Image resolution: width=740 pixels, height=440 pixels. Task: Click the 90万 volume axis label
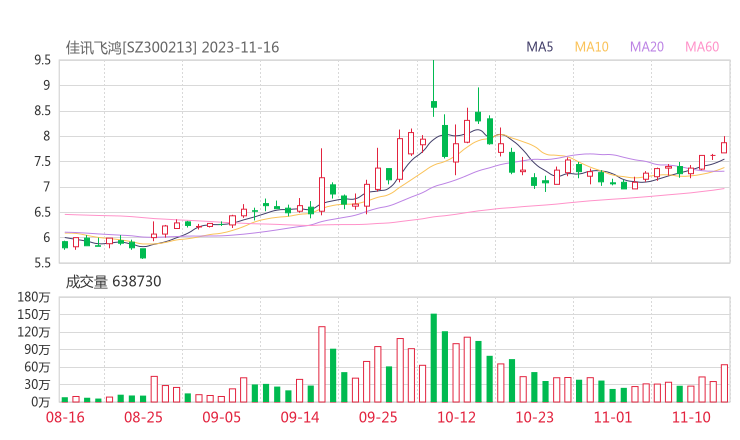click(37, 349)
